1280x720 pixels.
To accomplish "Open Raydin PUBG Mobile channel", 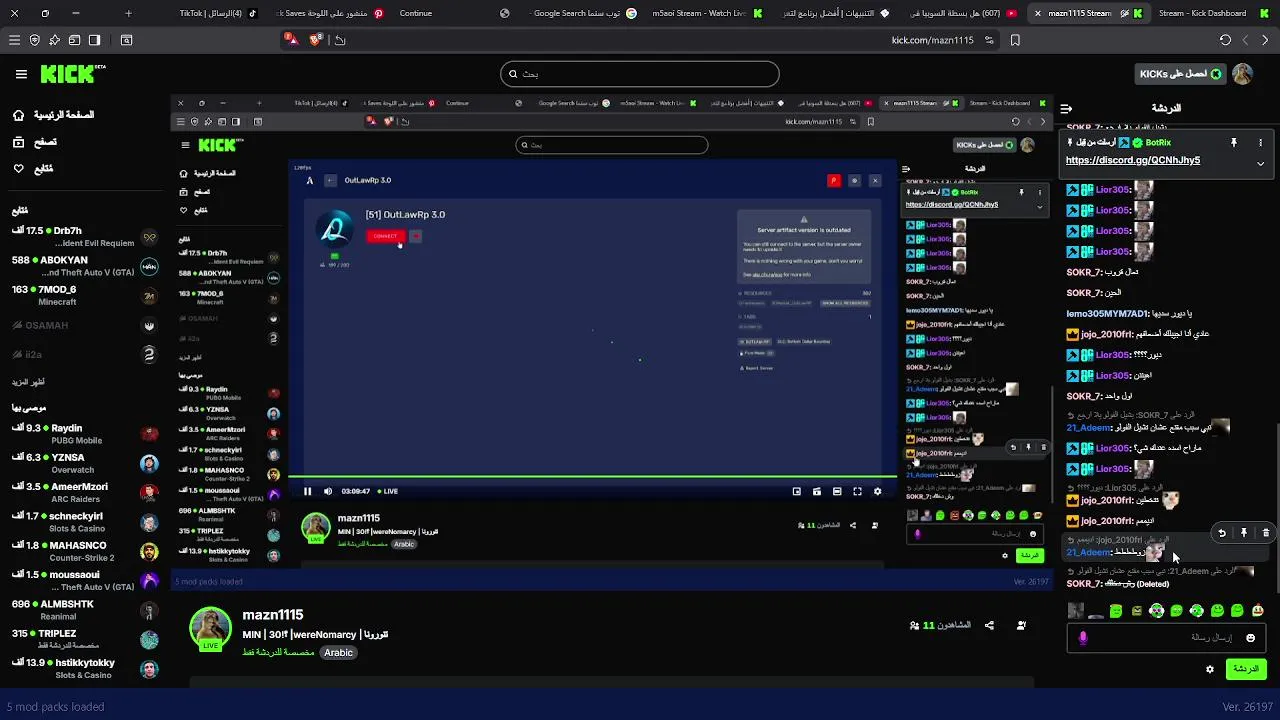I will pyautogui.click(x=85, y=434).
